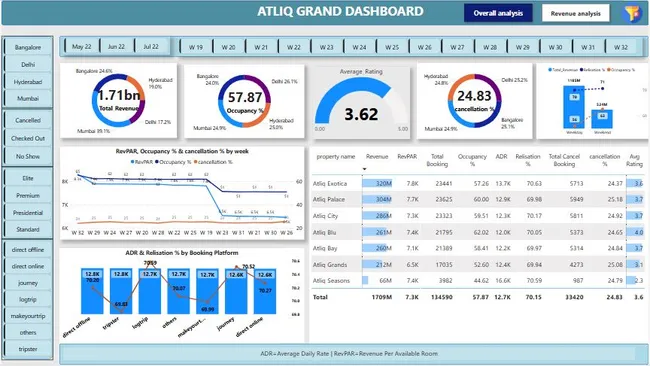Viewport: 650px width, 366px height.
Task: Click the 57.87 Occupancy % donut
Action: point(245,101)
